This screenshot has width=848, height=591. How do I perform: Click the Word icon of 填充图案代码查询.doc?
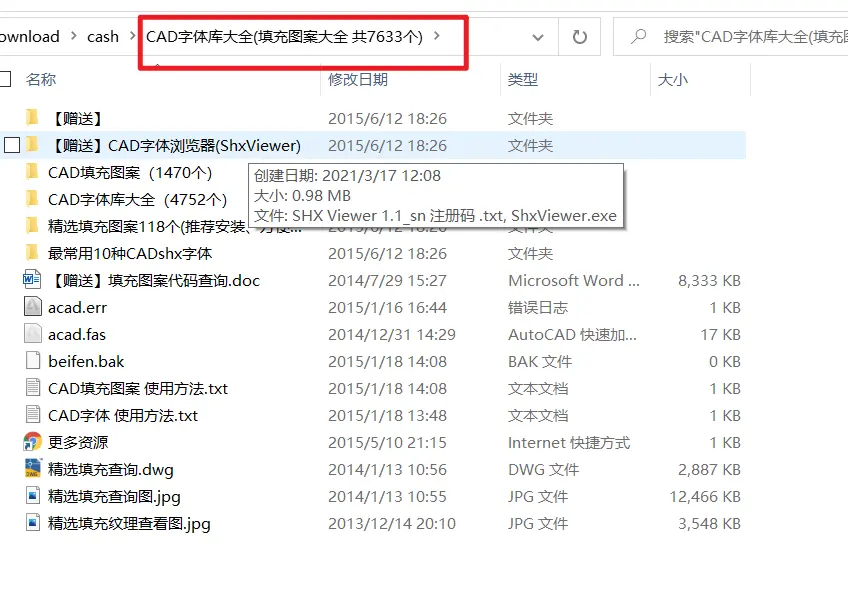[x=32, y=280]
